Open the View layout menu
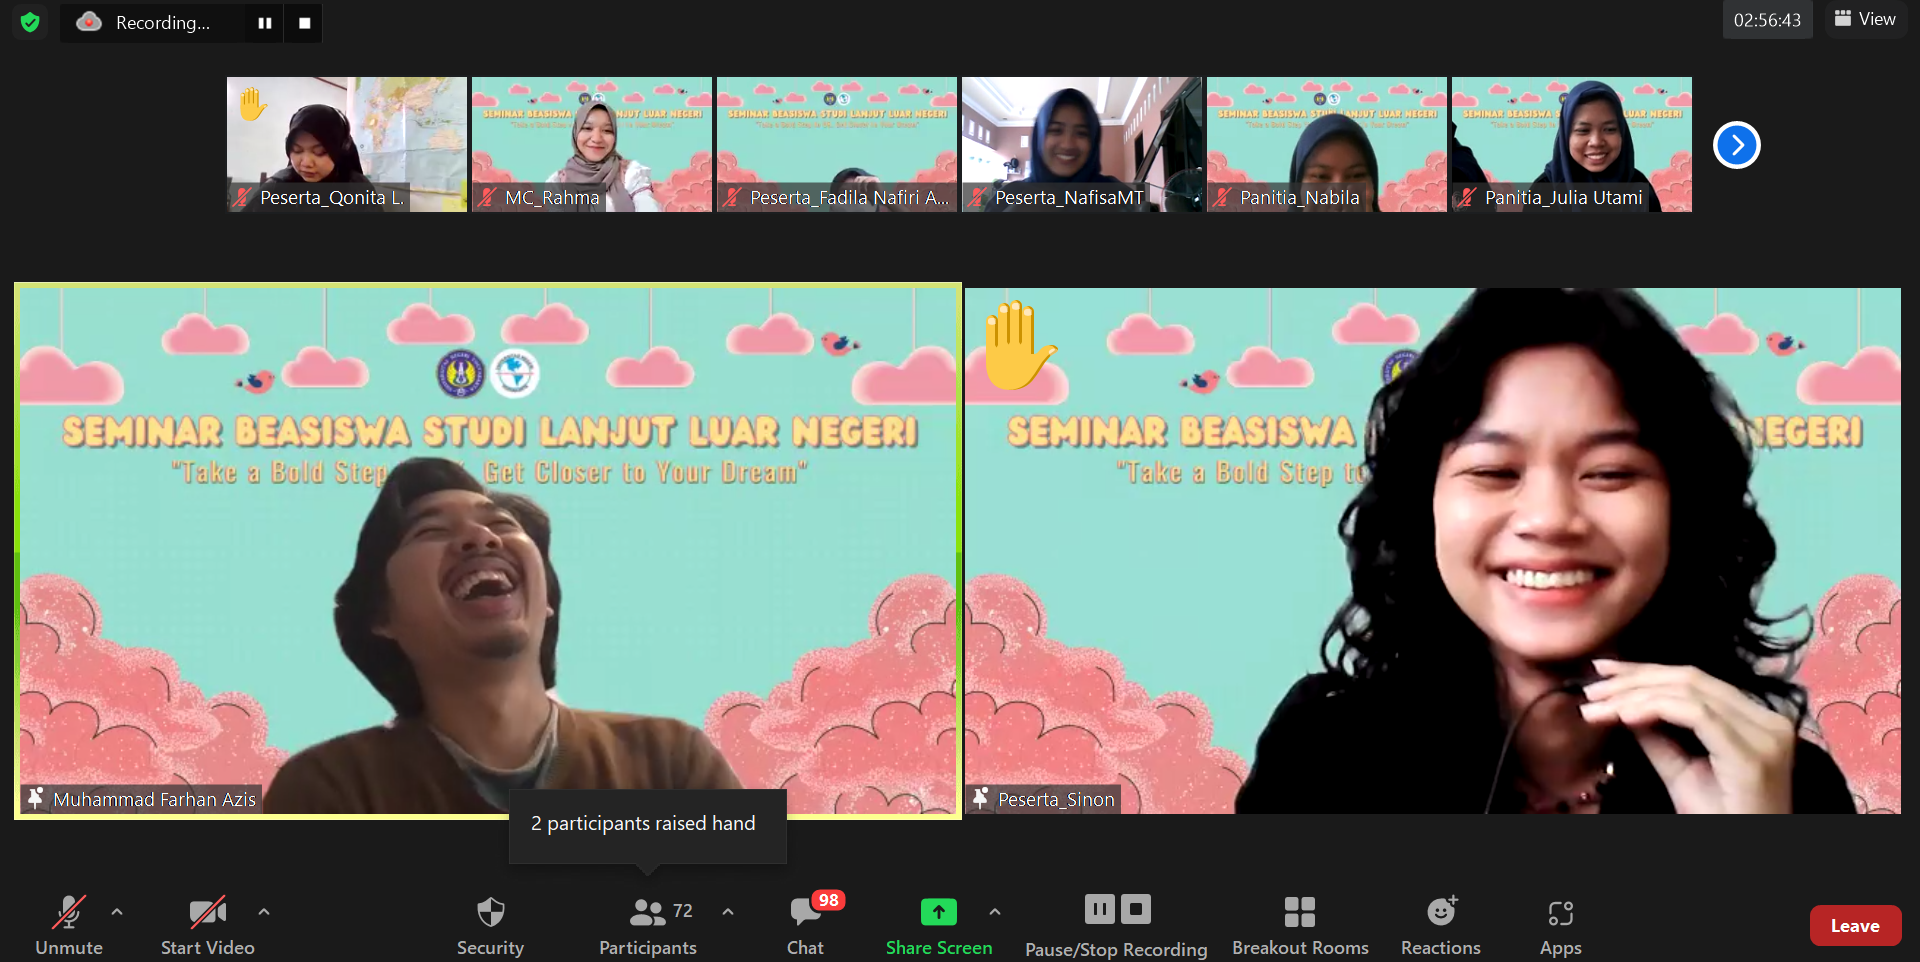1920x962 pixels. pyautogui.click(x=1865, y=19)
